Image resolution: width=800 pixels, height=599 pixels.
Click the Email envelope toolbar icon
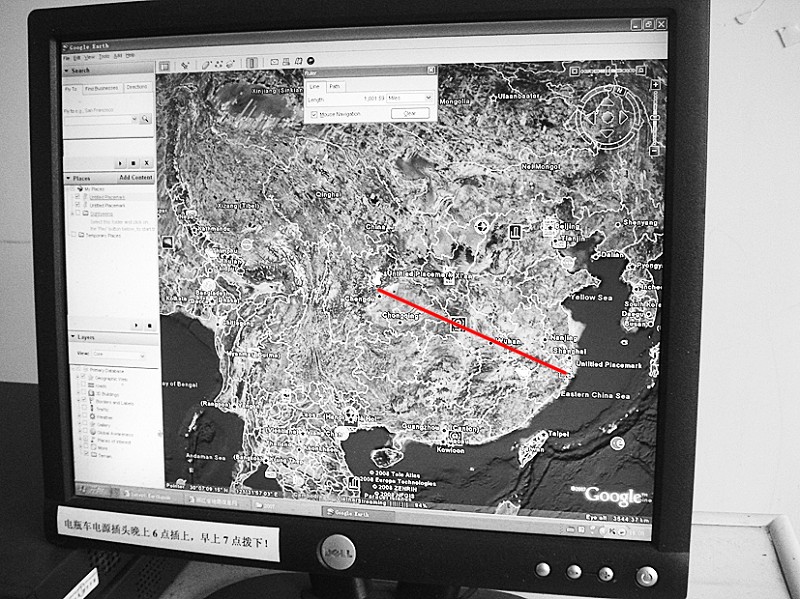(x=274, y=62)
